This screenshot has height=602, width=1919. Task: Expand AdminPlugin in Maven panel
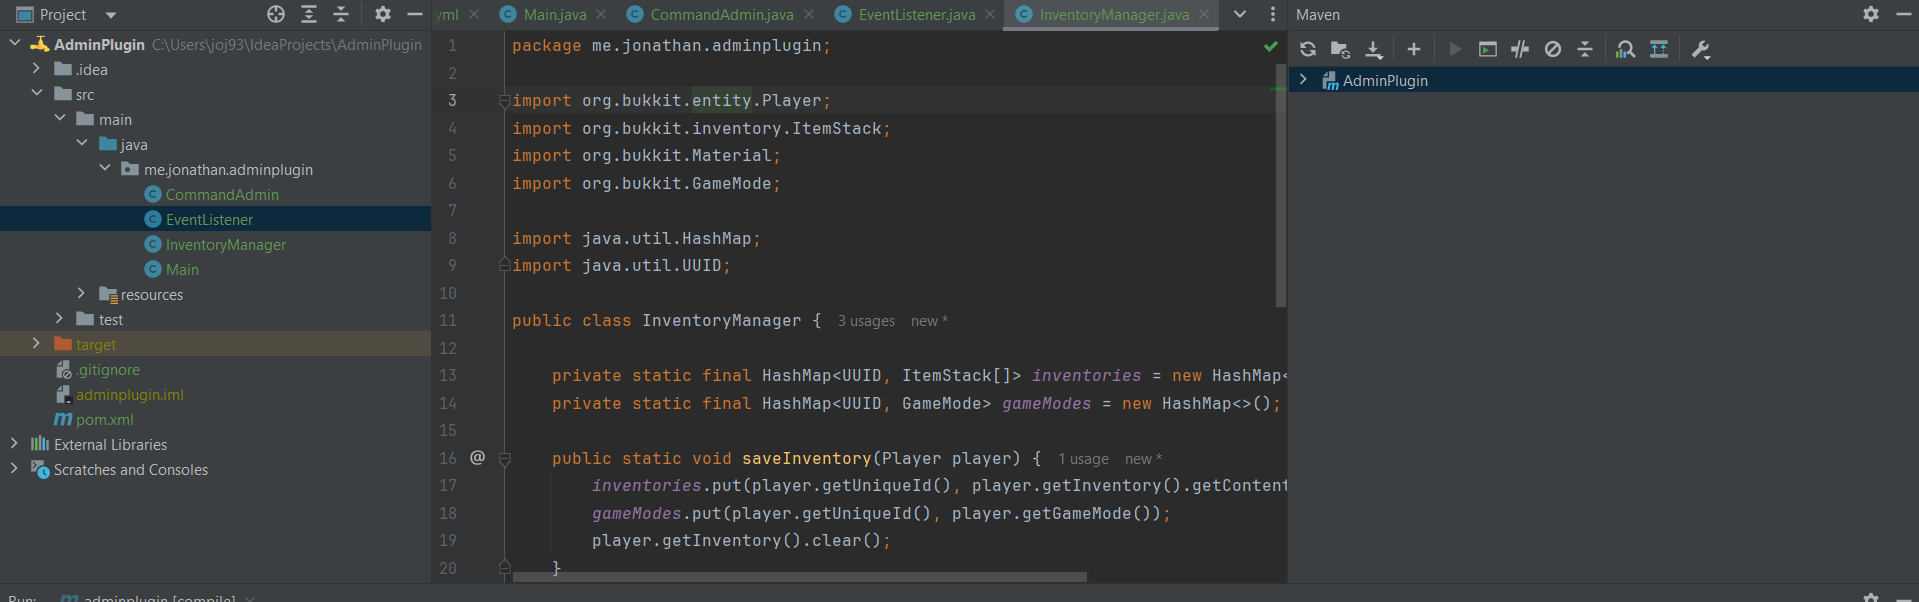pos(1303,79)
